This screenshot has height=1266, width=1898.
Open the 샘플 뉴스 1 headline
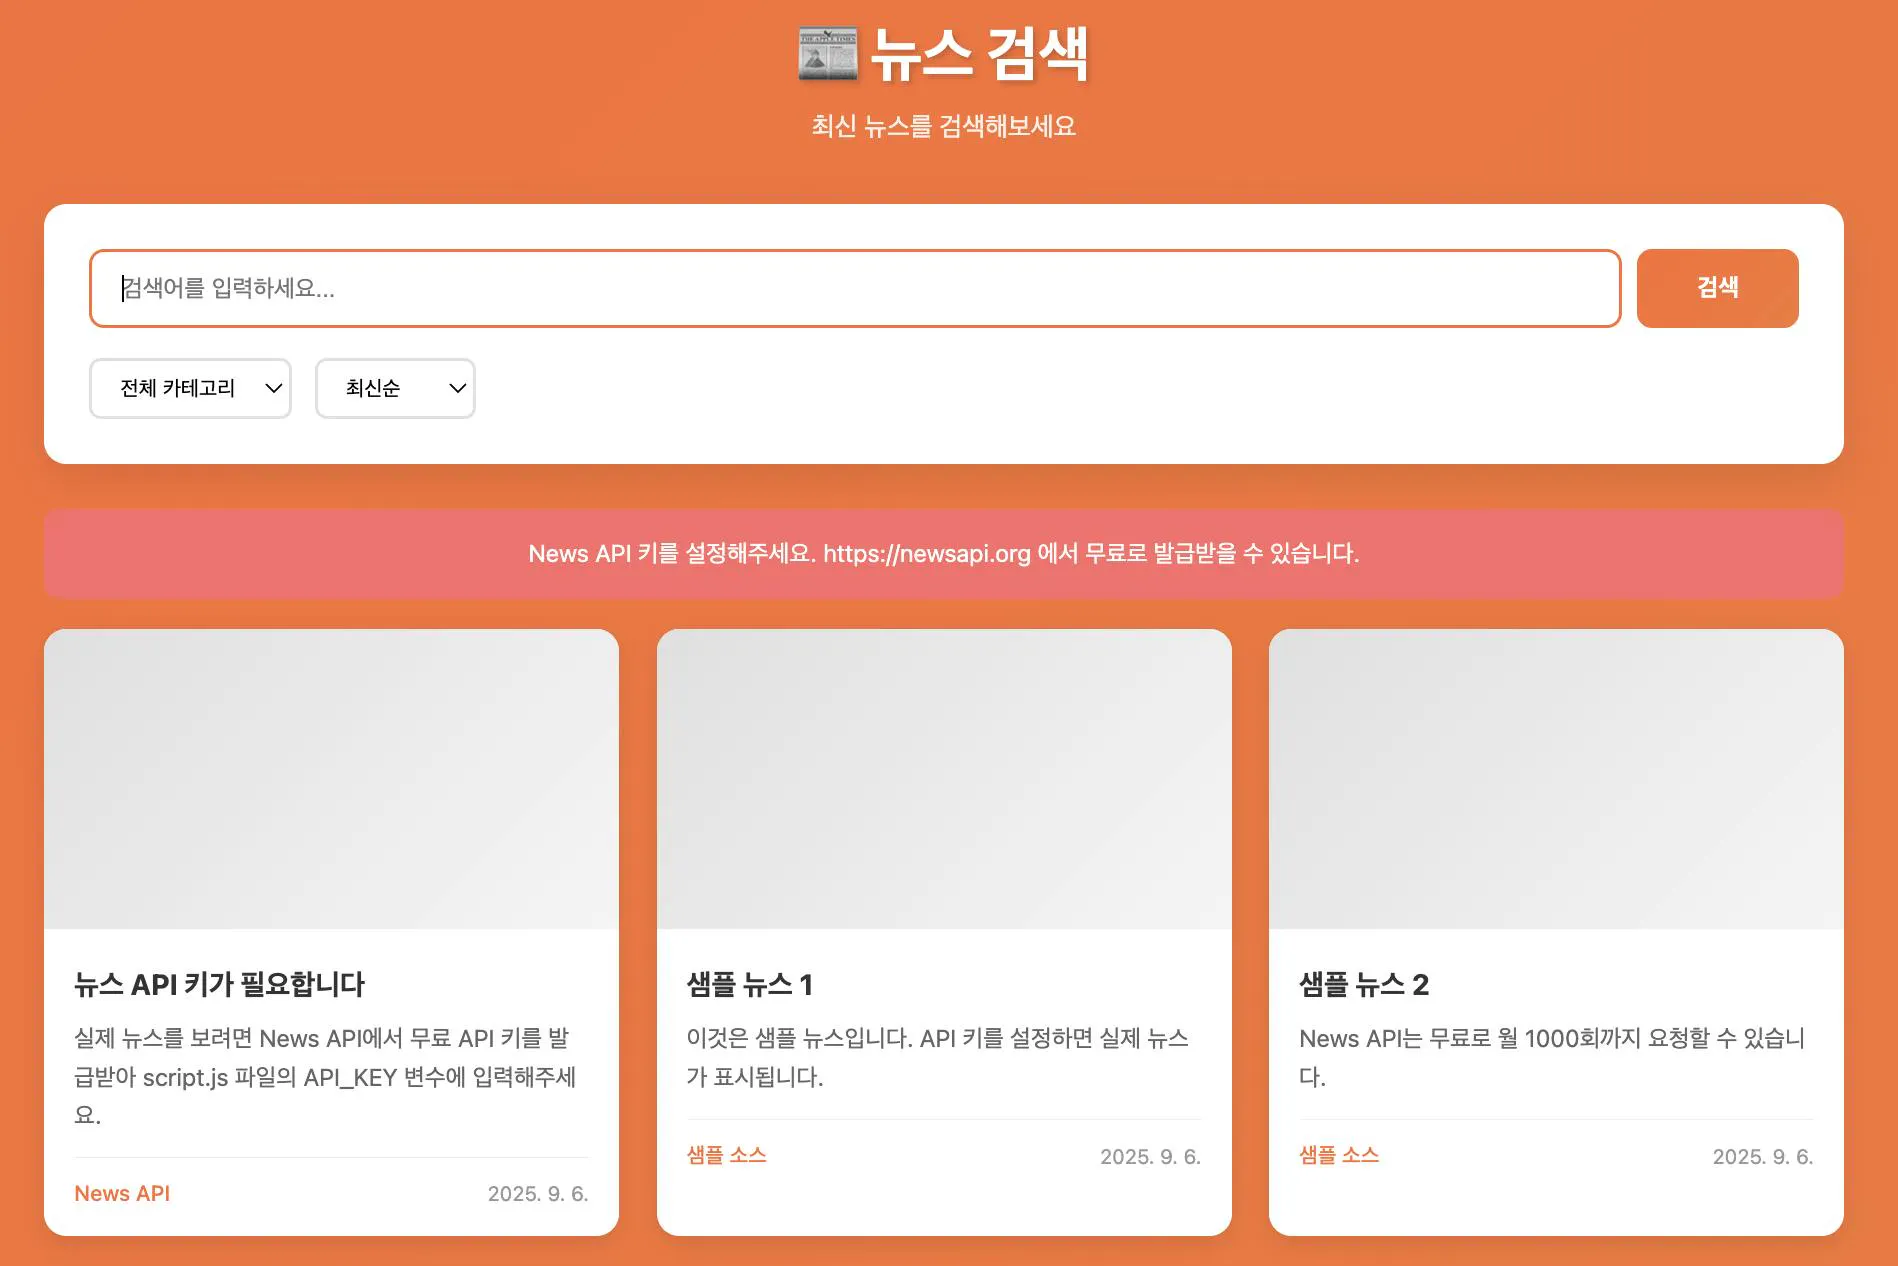pos(749,985)
